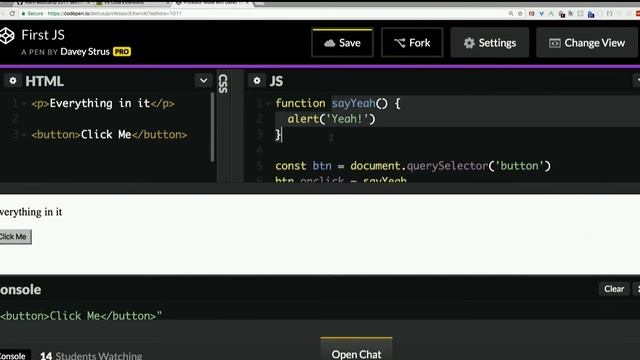
Task: Expand the HTML panel dropdown chevron
Action: click(x=204, y=81)
